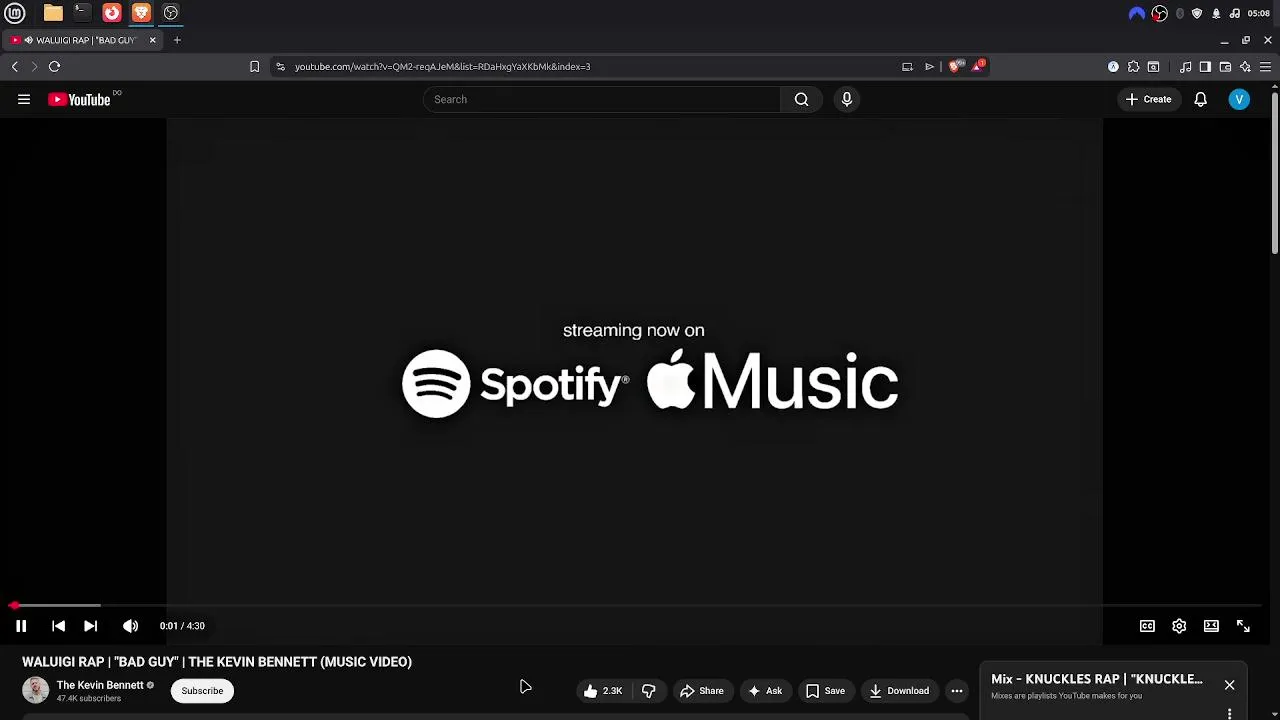Share the video

(x=701, y=691)
